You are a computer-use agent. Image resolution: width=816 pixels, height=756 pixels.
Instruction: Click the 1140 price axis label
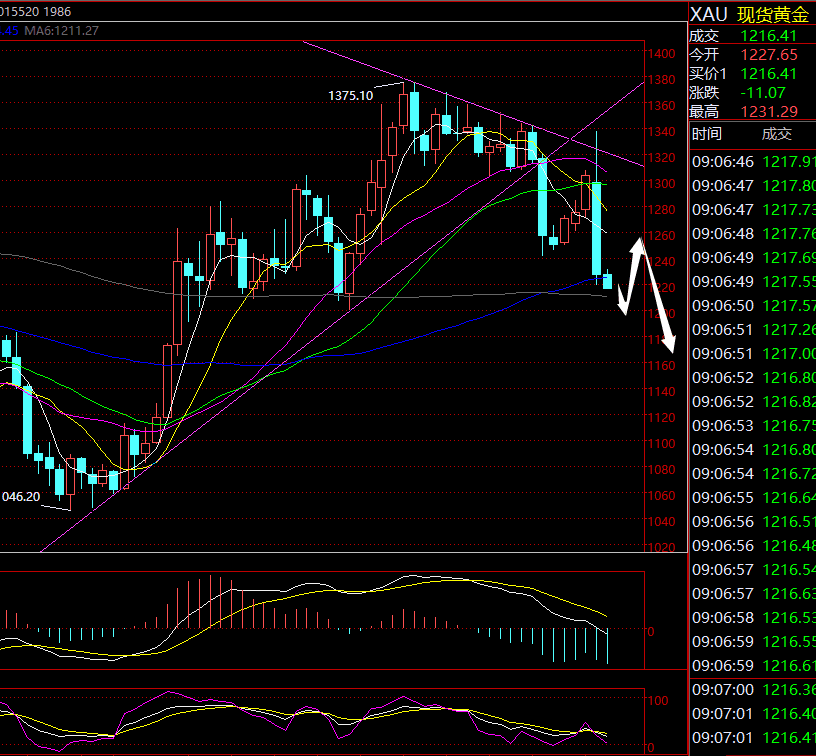[x=661, y=392]
